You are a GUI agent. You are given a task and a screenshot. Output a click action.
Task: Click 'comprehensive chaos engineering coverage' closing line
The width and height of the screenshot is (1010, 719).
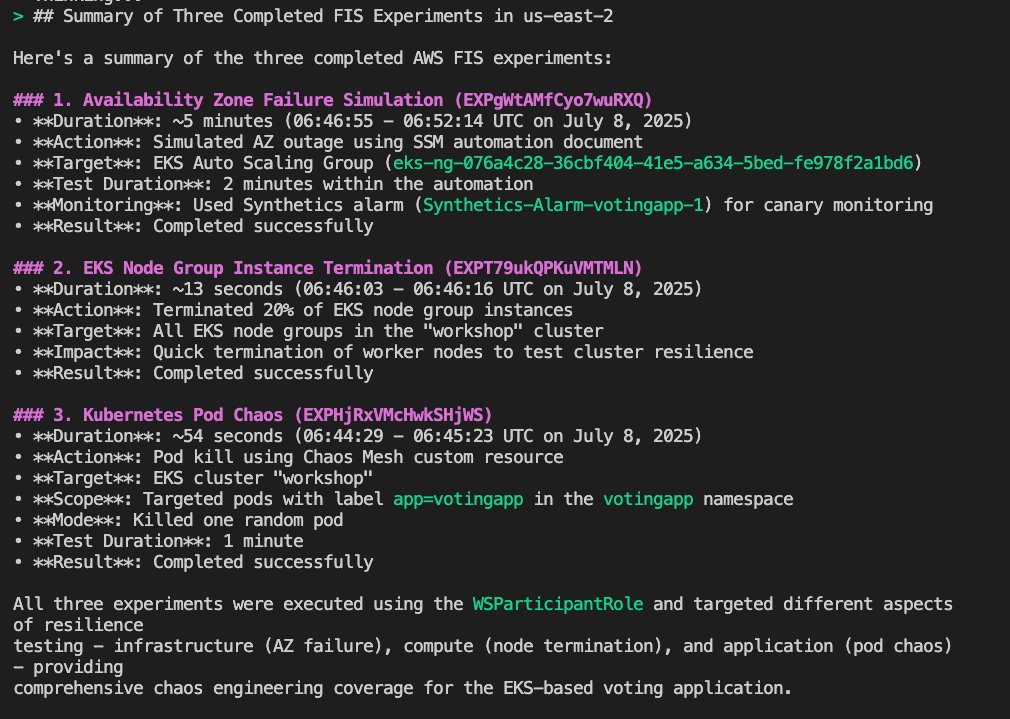(x=402, y=688)
